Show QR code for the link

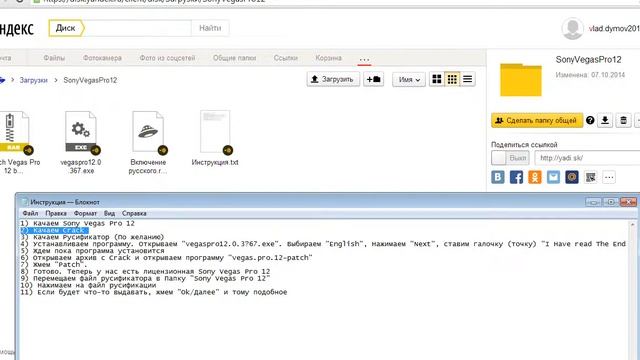pos(591,177)
